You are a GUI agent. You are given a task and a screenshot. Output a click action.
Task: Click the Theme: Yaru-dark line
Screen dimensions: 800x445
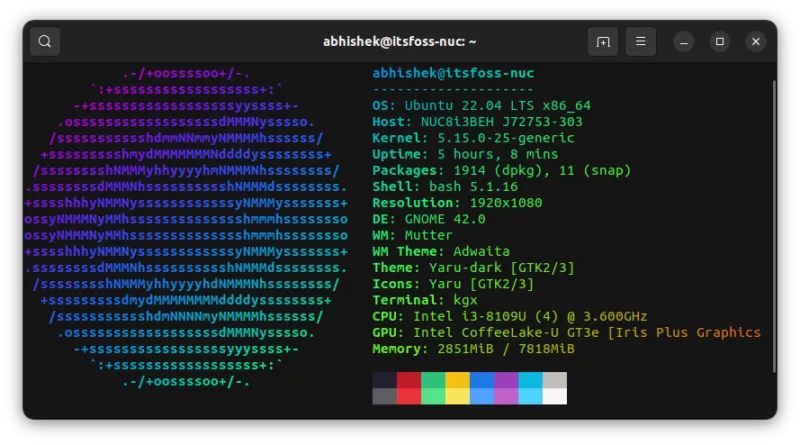tap(473, 268)
